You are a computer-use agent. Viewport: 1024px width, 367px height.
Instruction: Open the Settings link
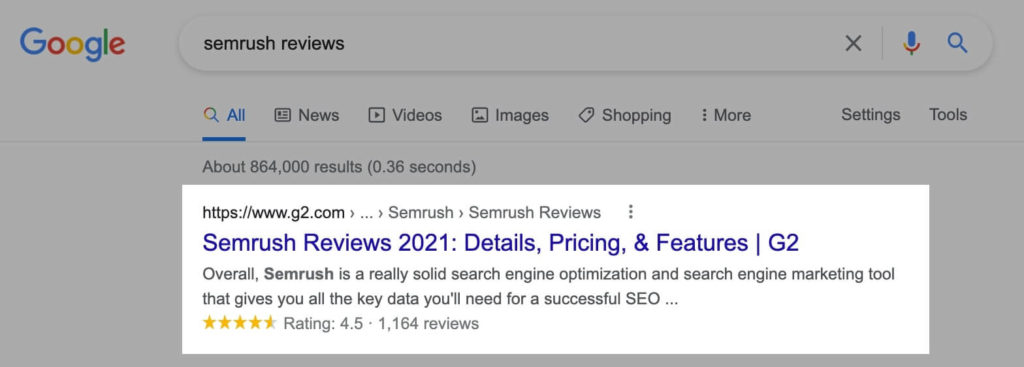[x=871, y=115]
